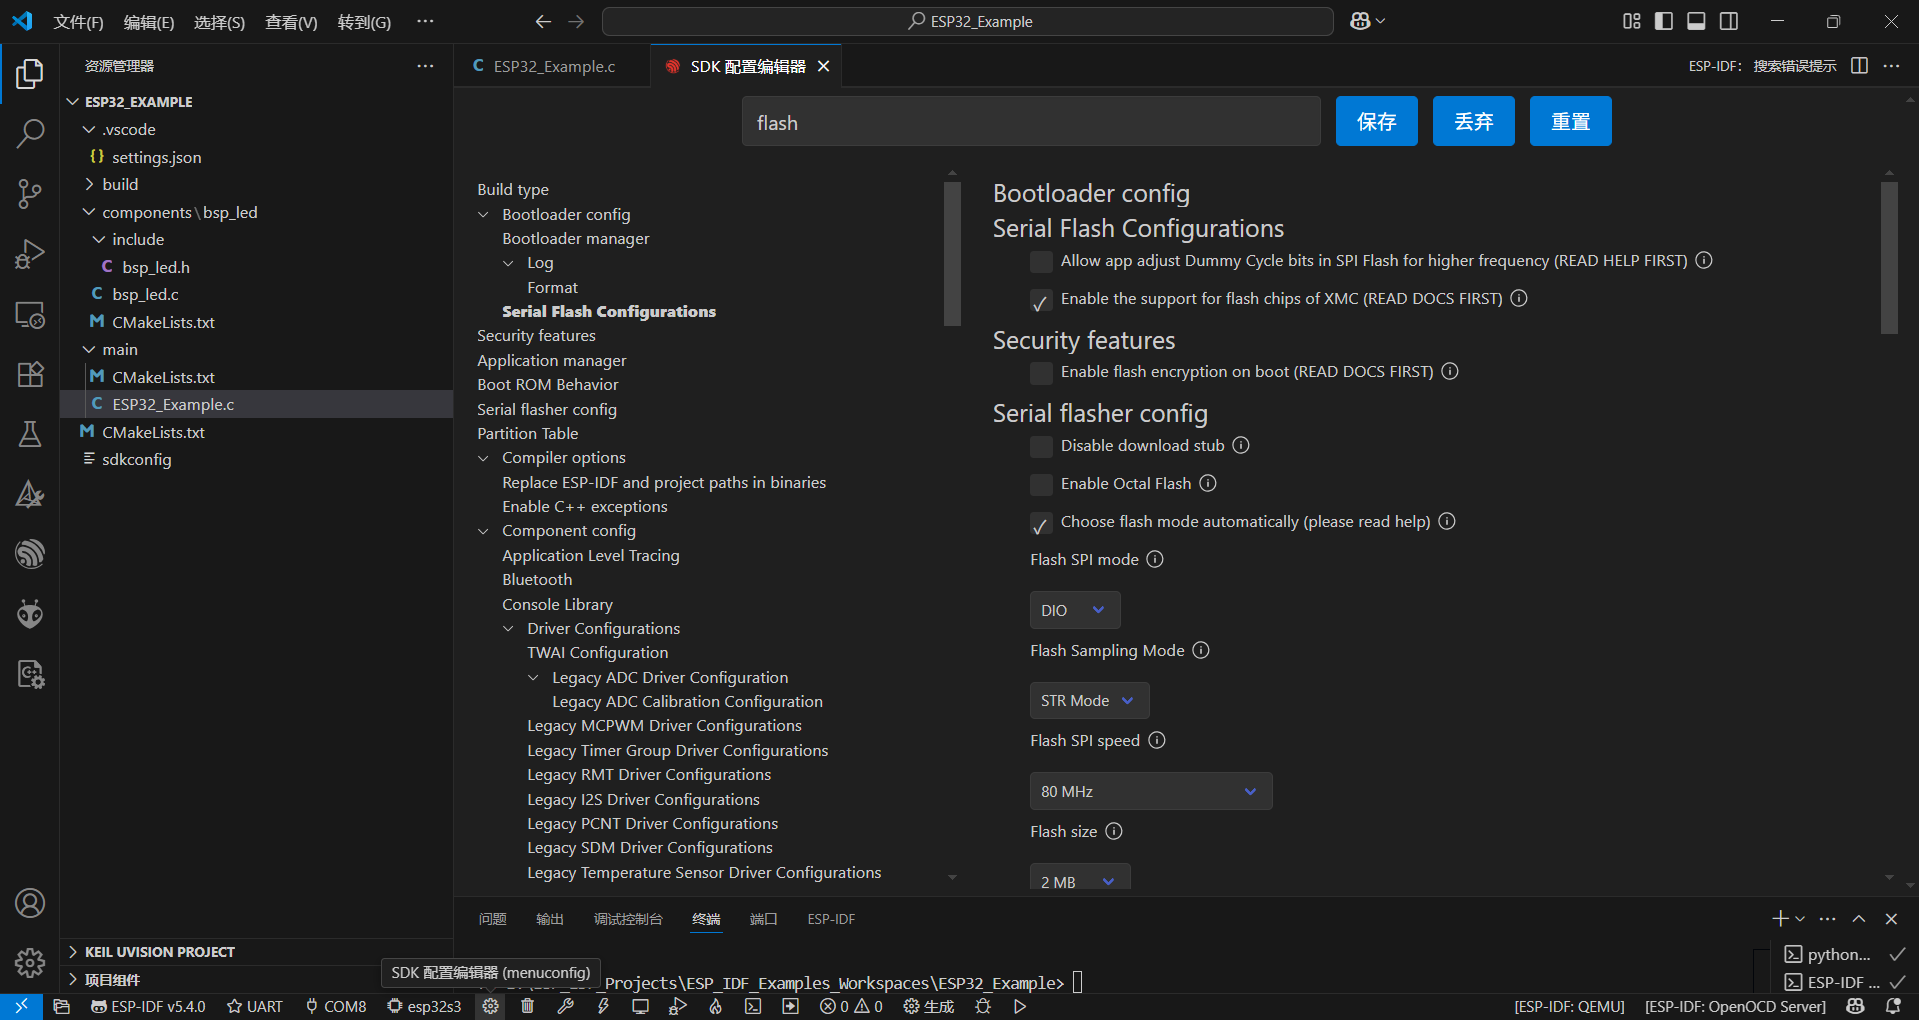Open the Source Control view
The image size is (1919, 1020).
point(30,193)
